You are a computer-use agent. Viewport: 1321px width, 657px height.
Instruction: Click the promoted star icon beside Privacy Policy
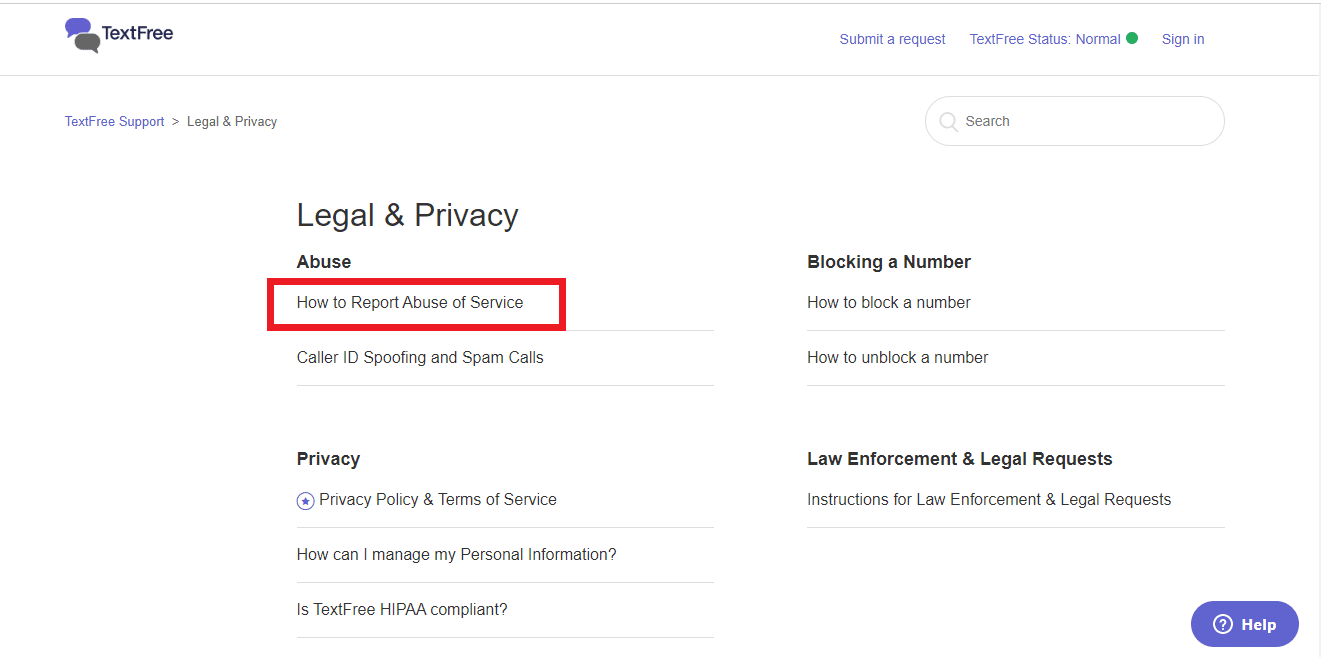(306, 501)
